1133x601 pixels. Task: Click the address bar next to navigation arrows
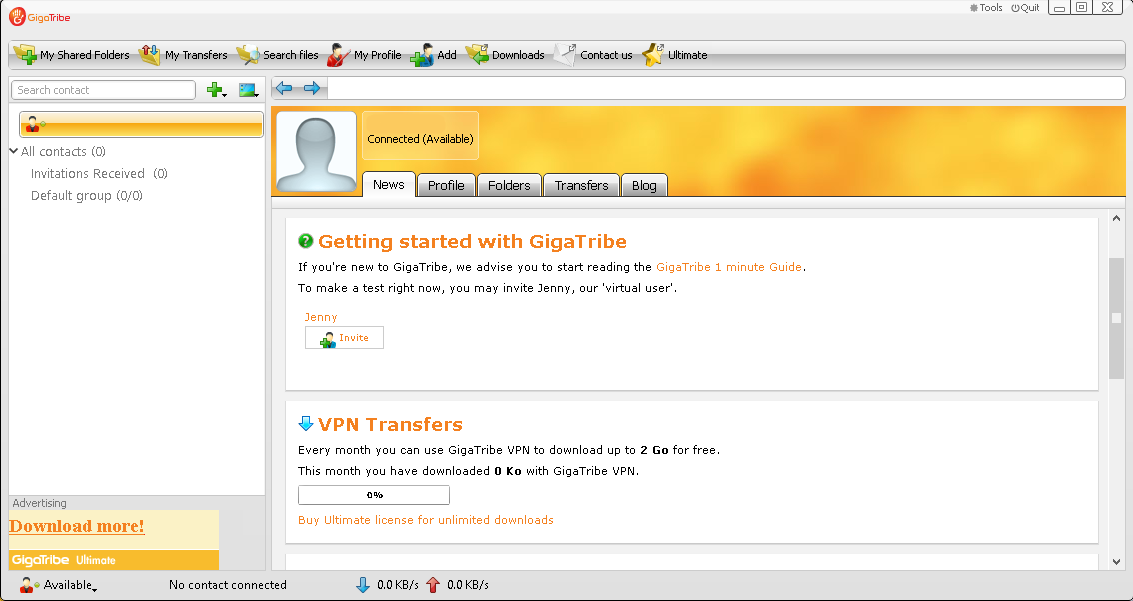tap(726, 88)
